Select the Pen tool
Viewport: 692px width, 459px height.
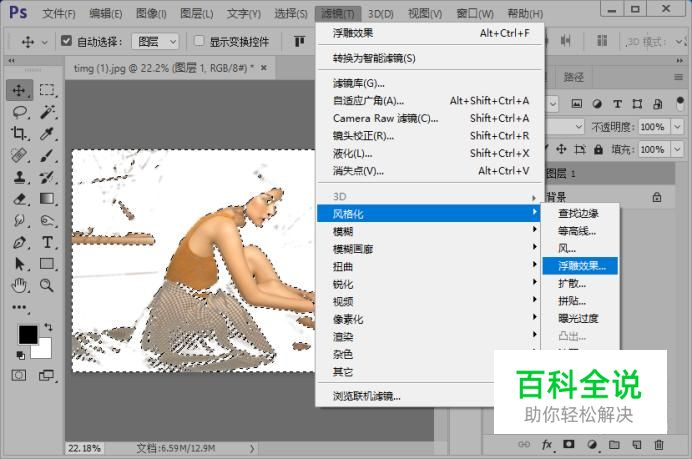click(19, 242)
